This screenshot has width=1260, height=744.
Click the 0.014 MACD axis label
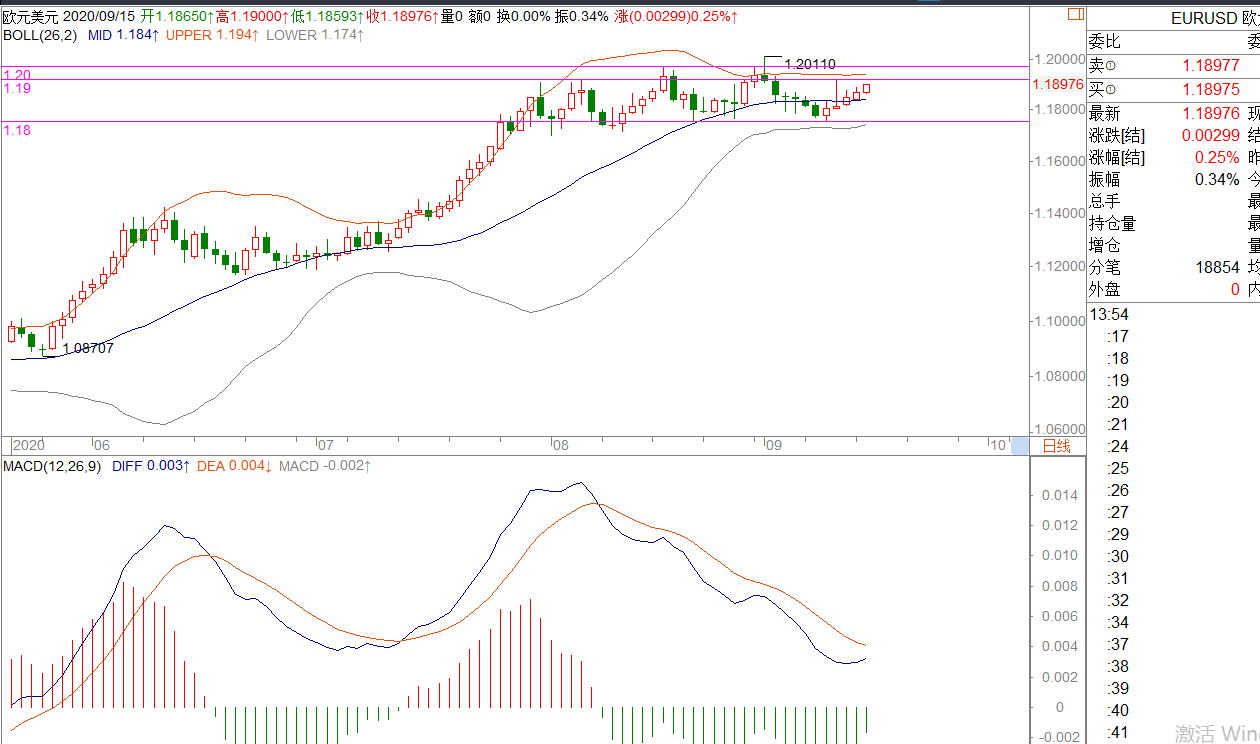1062,495
